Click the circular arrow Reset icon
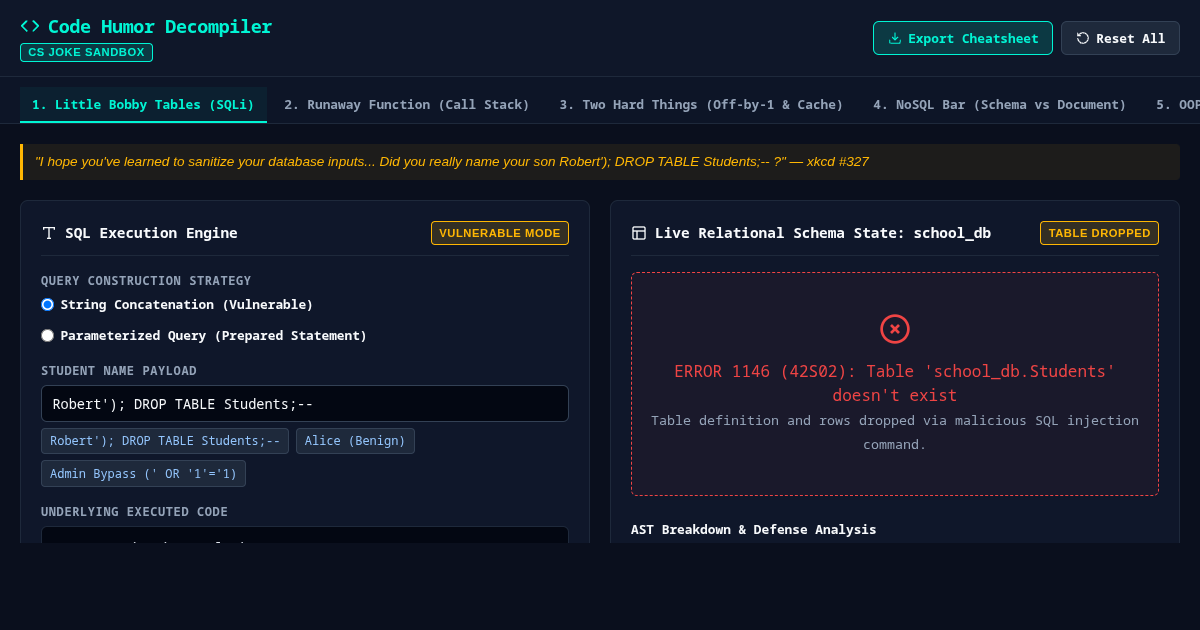The height and width of the screenshot is (630, 1200). 1083,38
